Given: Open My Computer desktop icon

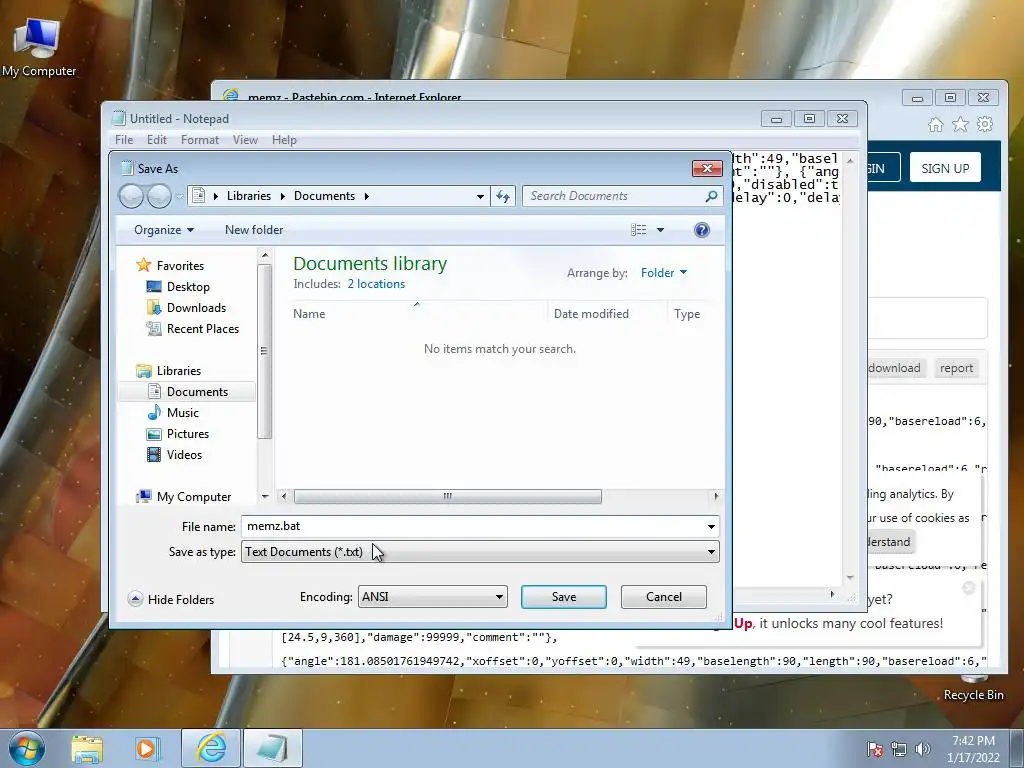Looking at the screenshot, I should click(x=38, y=49).
